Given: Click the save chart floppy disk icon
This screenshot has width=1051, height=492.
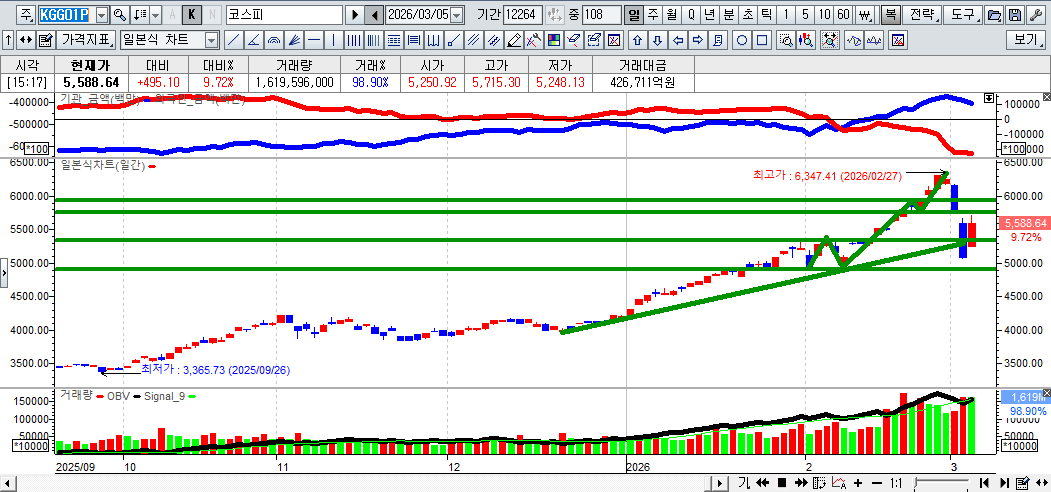Looking at the screenshot, I should tap(1015, 15).
